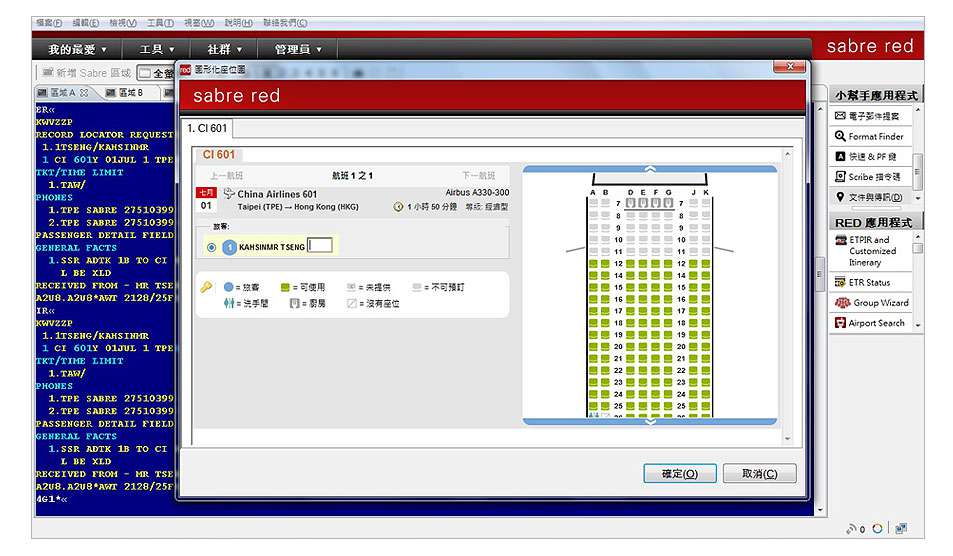This screenshot has height=556, width=953.
Task: Open the Scribe script icon
Action: point(840,176)
